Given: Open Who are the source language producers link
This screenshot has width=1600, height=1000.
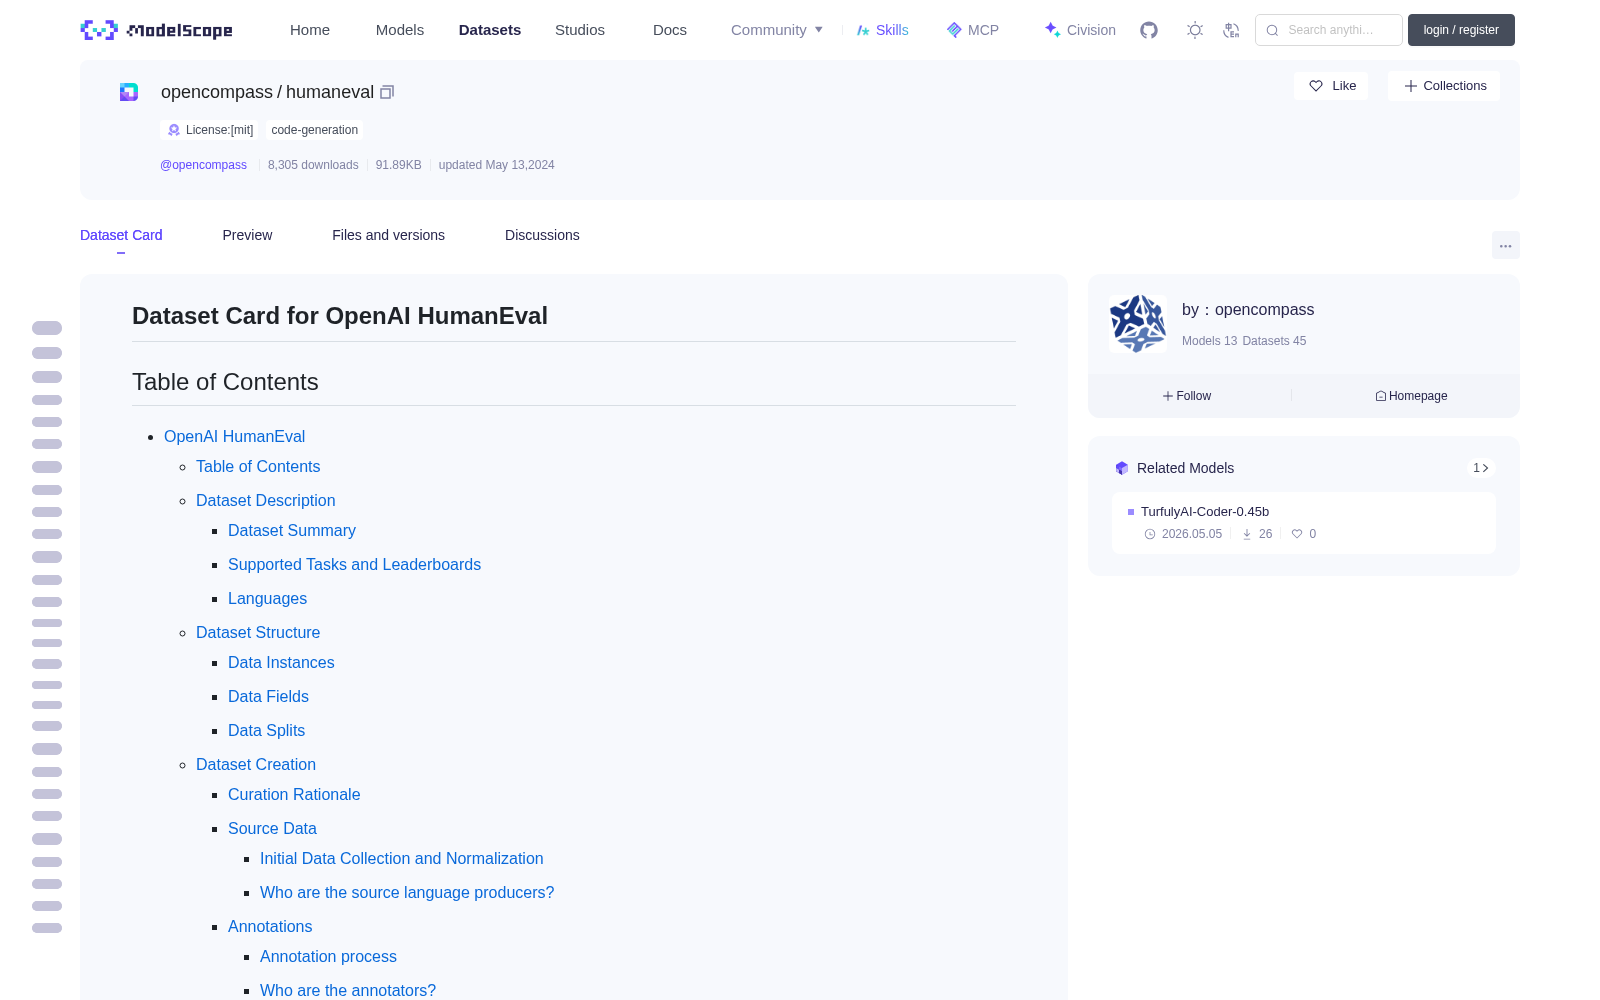Looking at the screenshot, I should 407,892.
